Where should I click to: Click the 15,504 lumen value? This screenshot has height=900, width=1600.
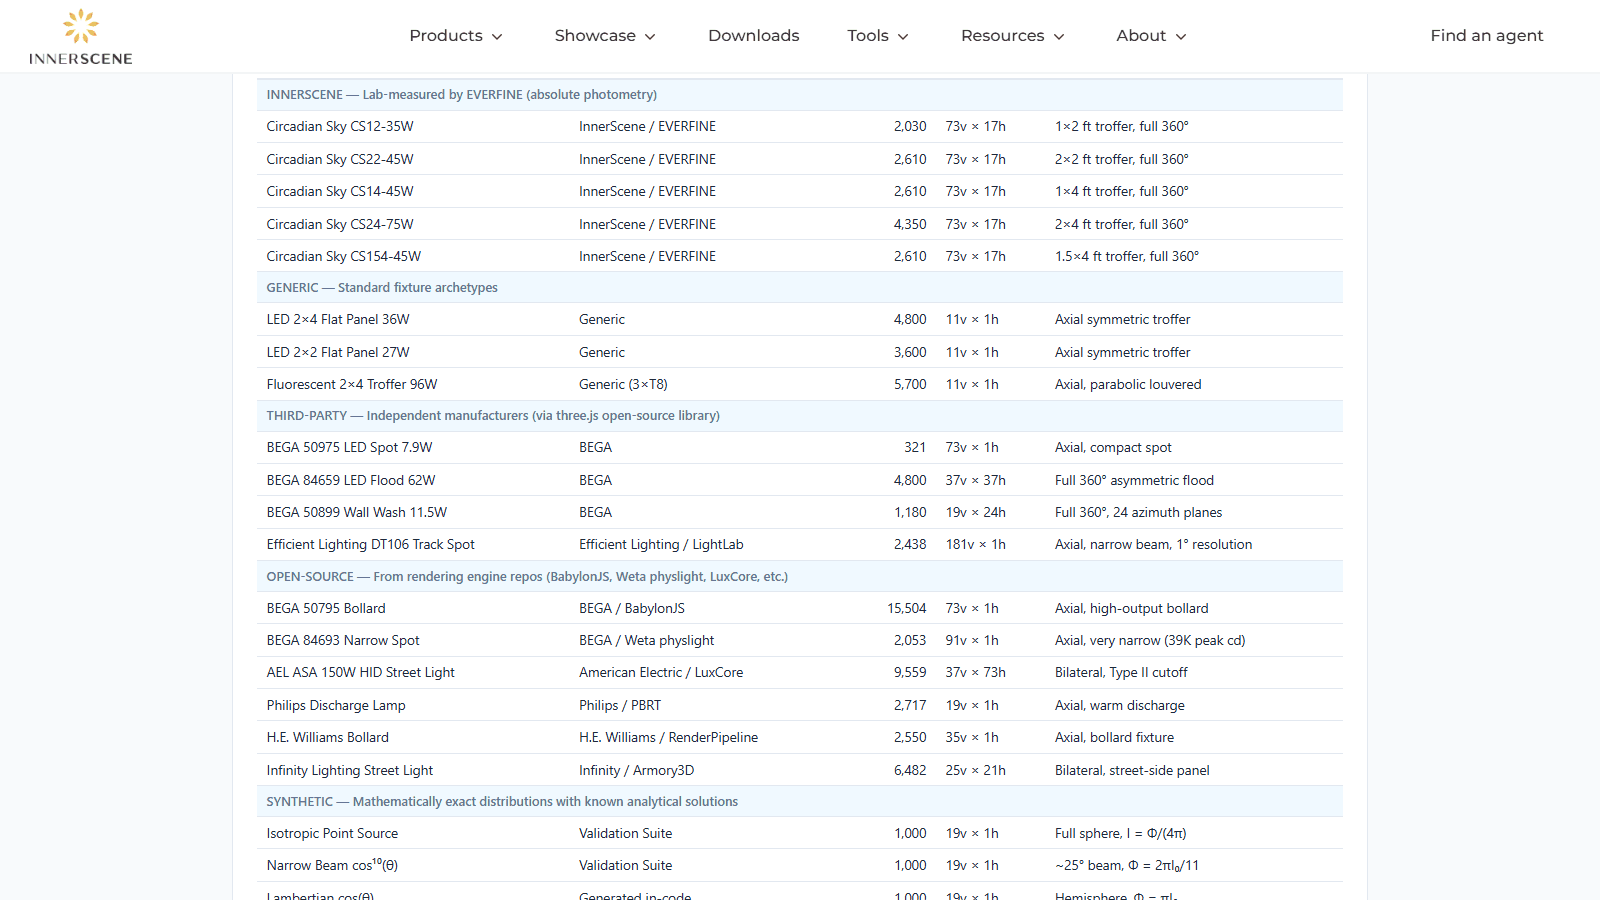click(907, 608)
